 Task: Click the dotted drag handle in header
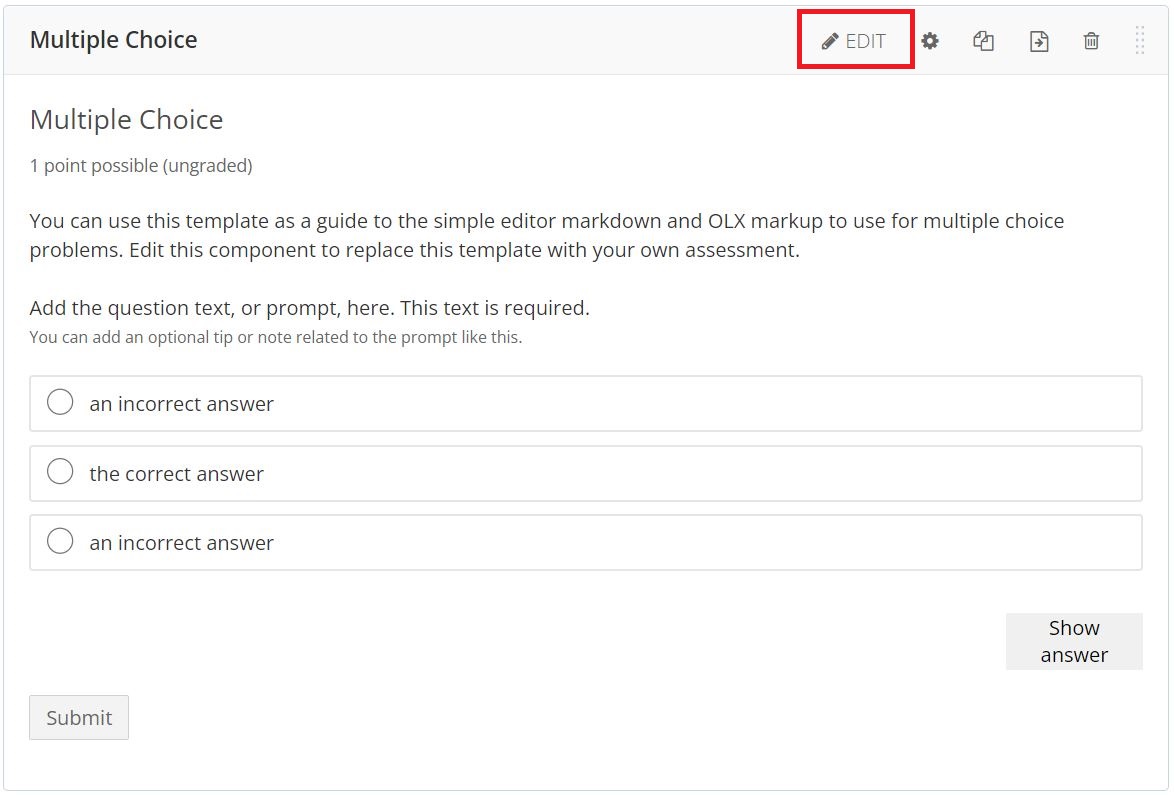1140,40
